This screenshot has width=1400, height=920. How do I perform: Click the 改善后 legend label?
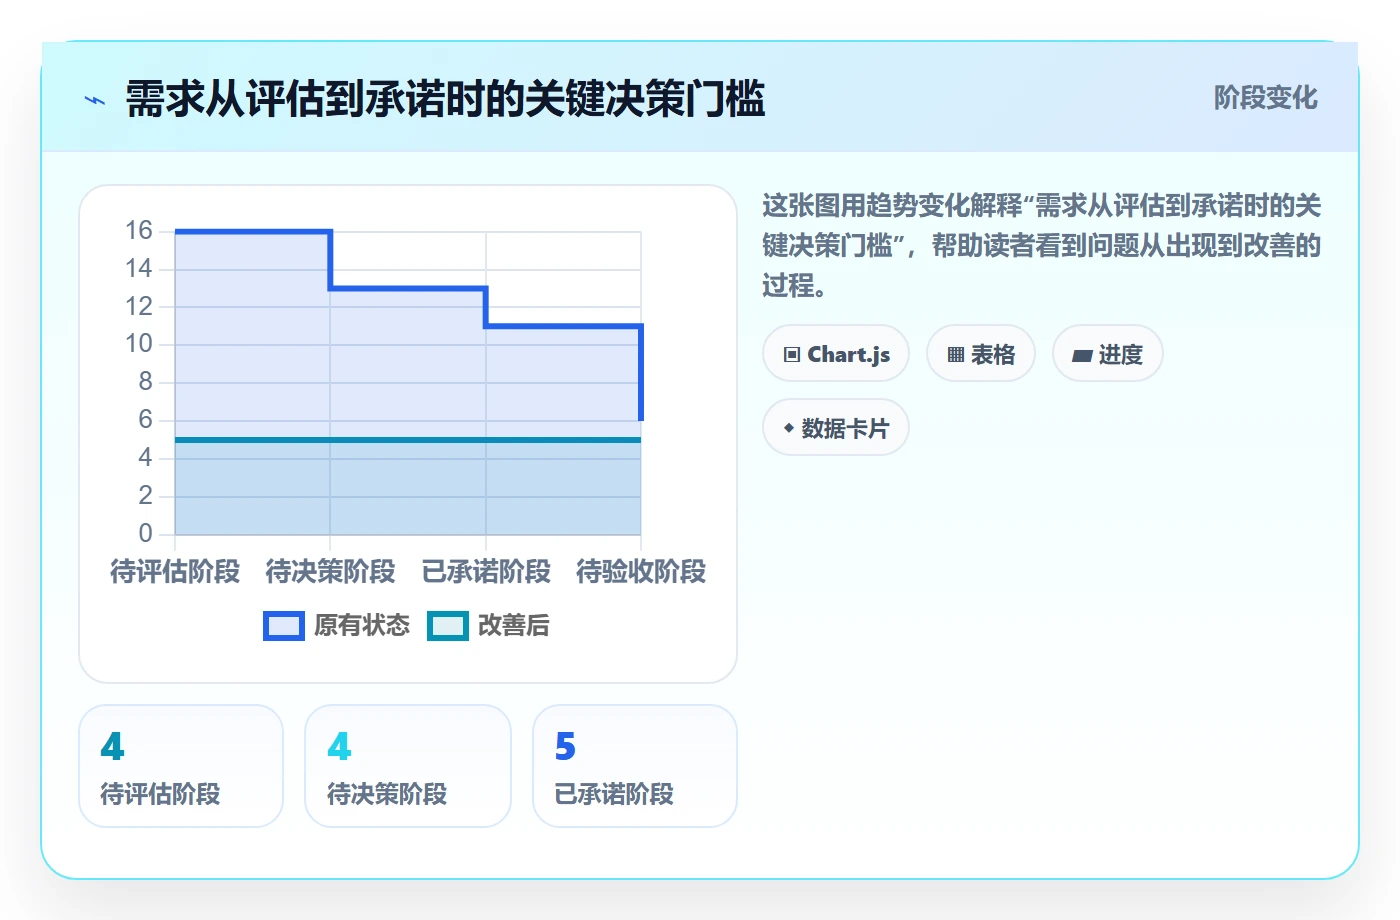pyautogui.click(x=514, y=626)
